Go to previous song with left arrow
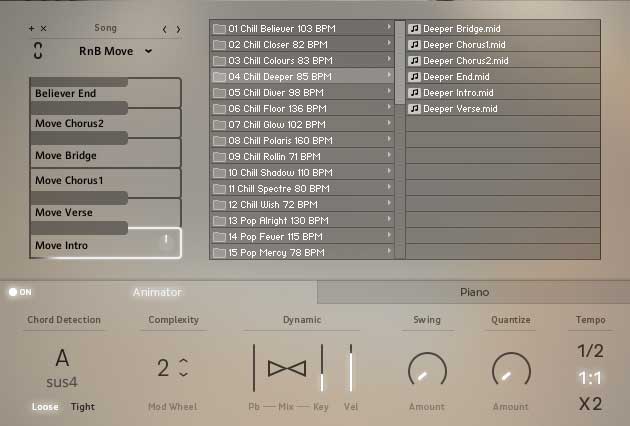This screenshot has height=426, width=630. click(165, 29)
